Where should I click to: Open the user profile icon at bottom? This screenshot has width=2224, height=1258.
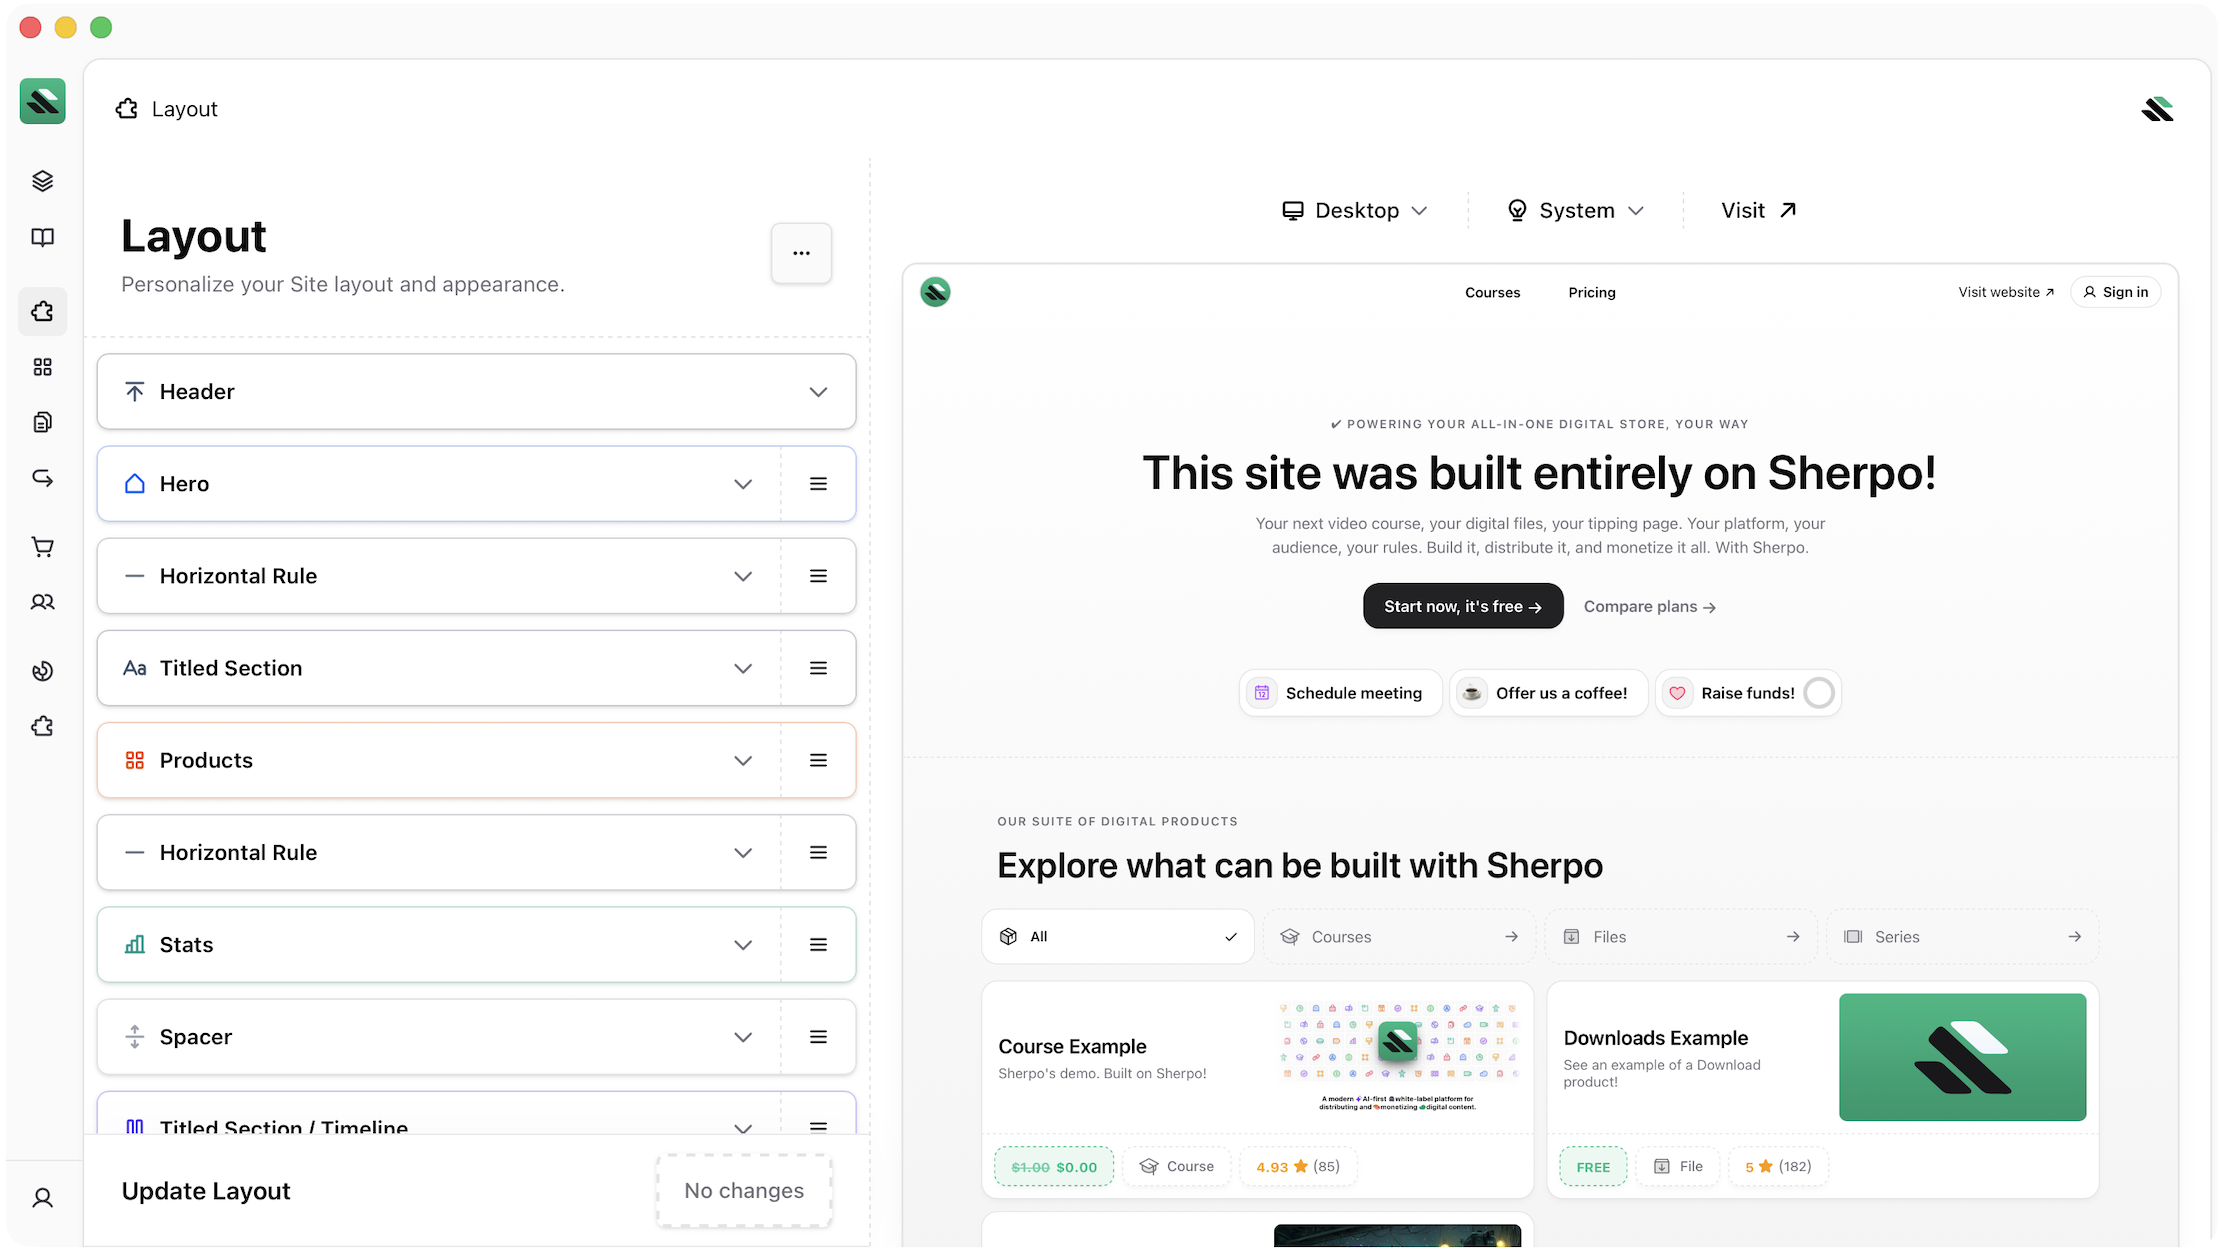(x=42, y=1197)
